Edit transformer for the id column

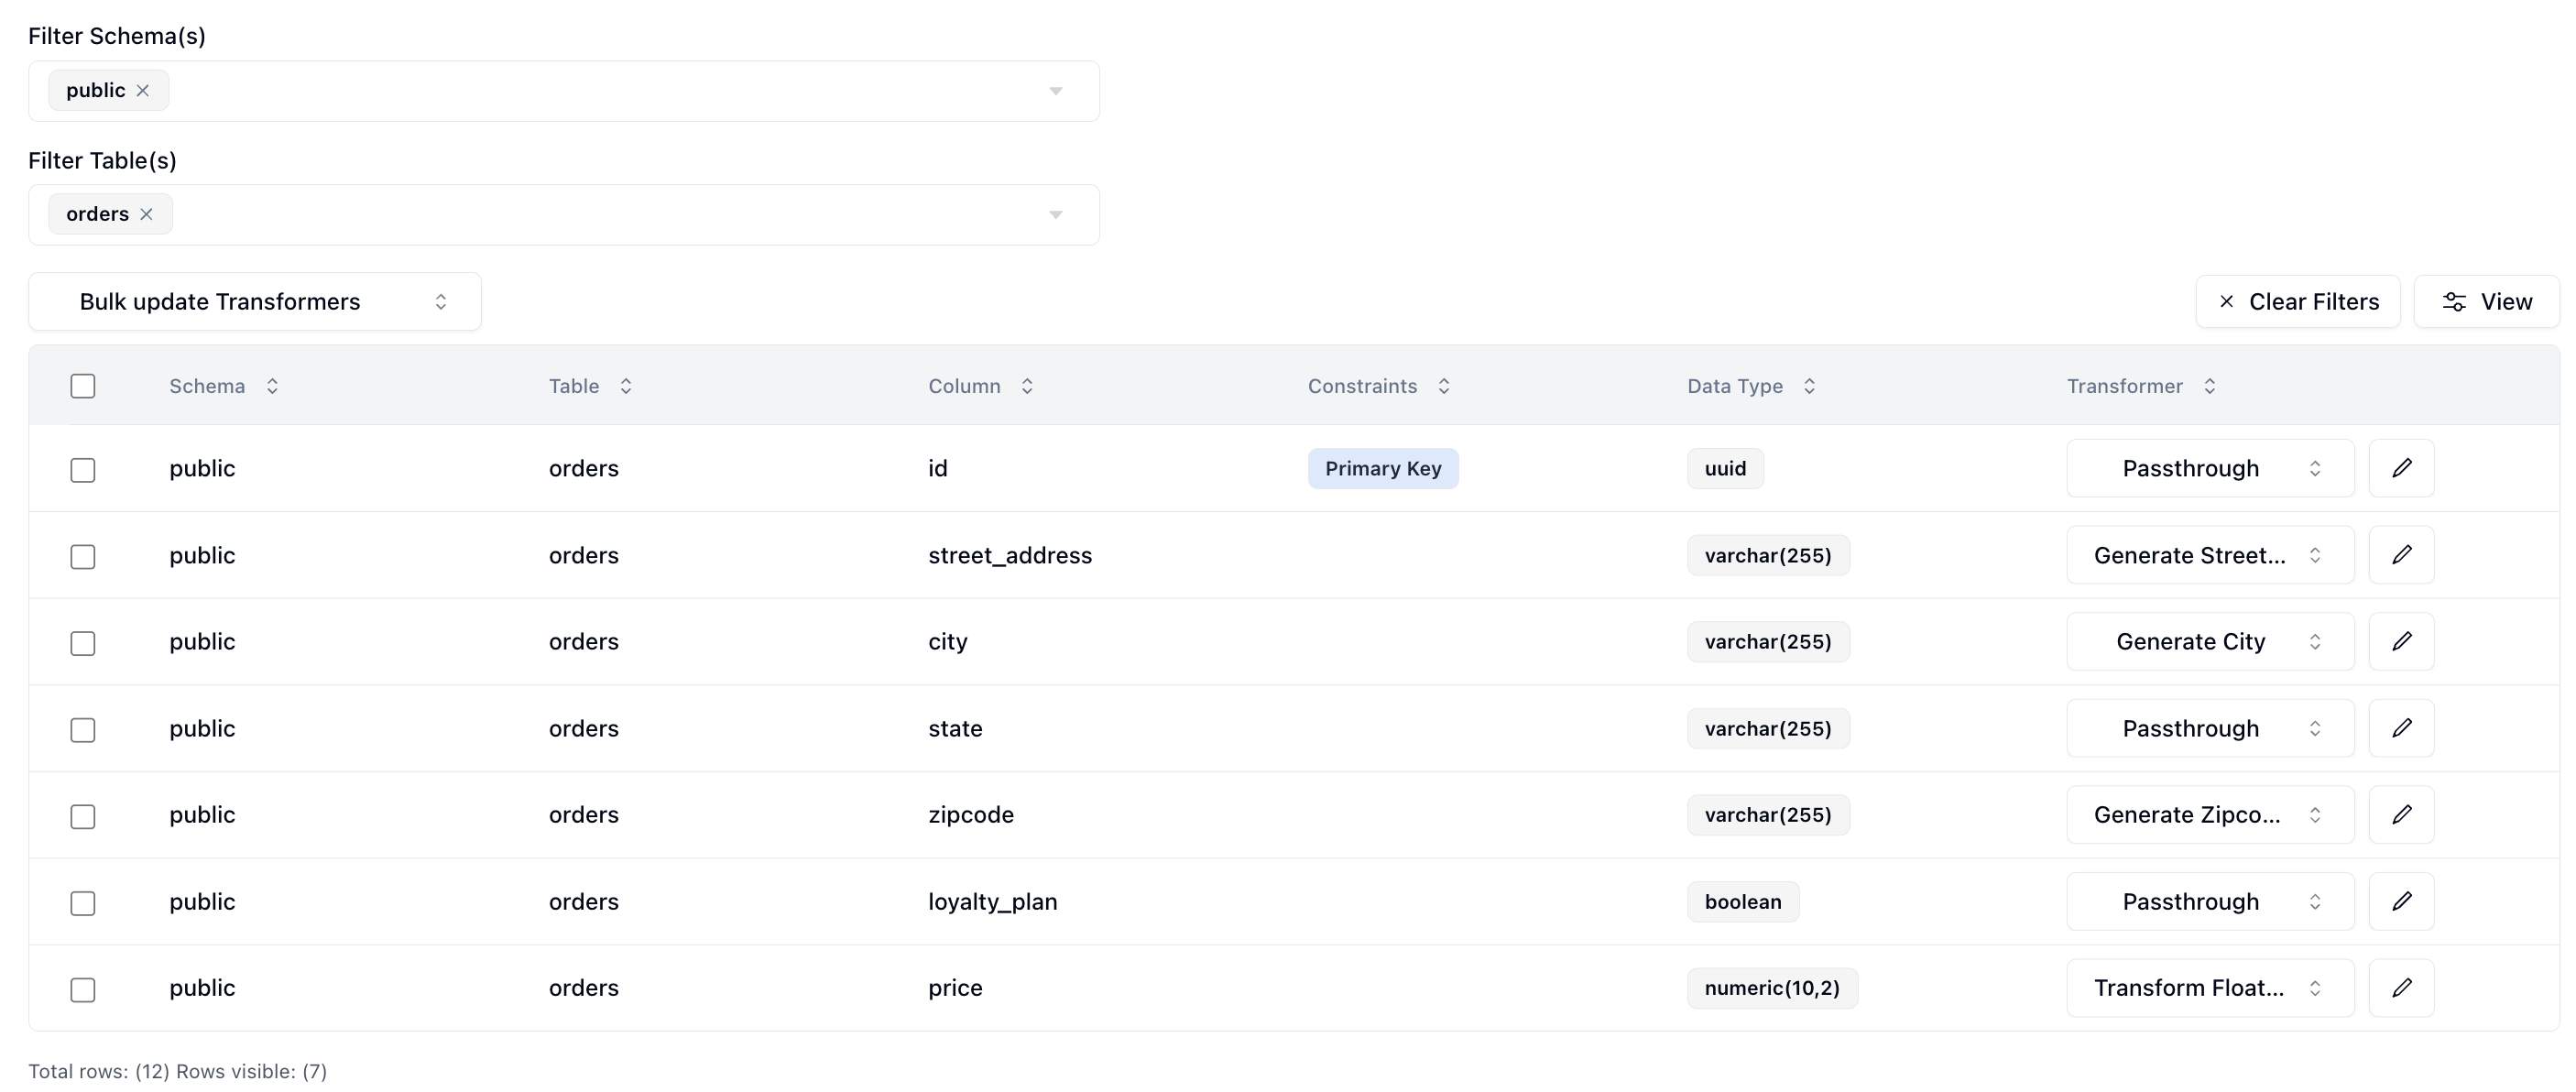(2401, 468)
